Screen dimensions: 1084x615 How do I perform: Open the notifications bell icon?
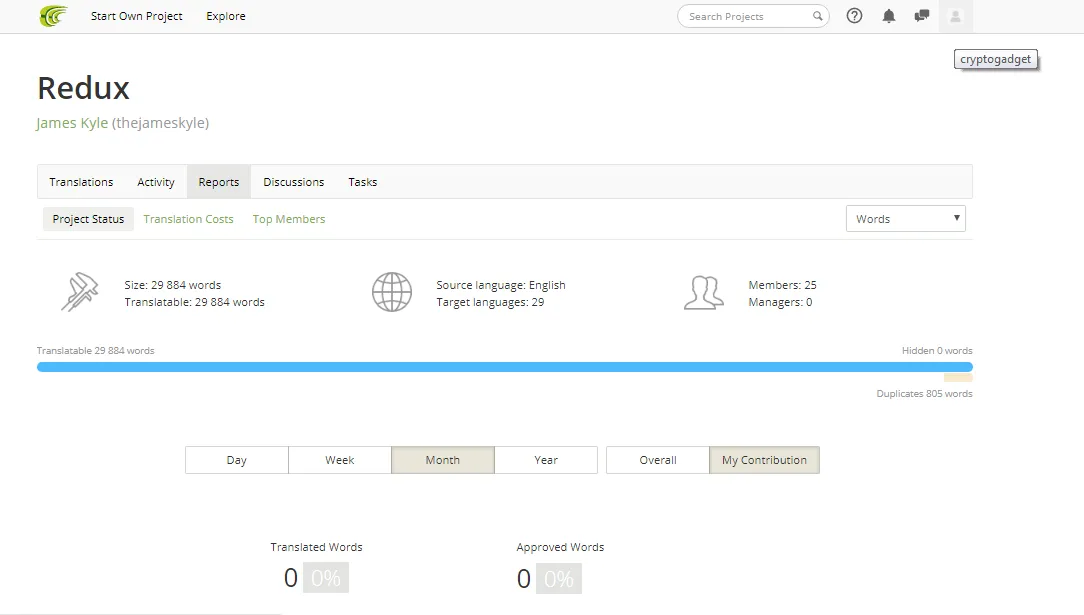889,16
